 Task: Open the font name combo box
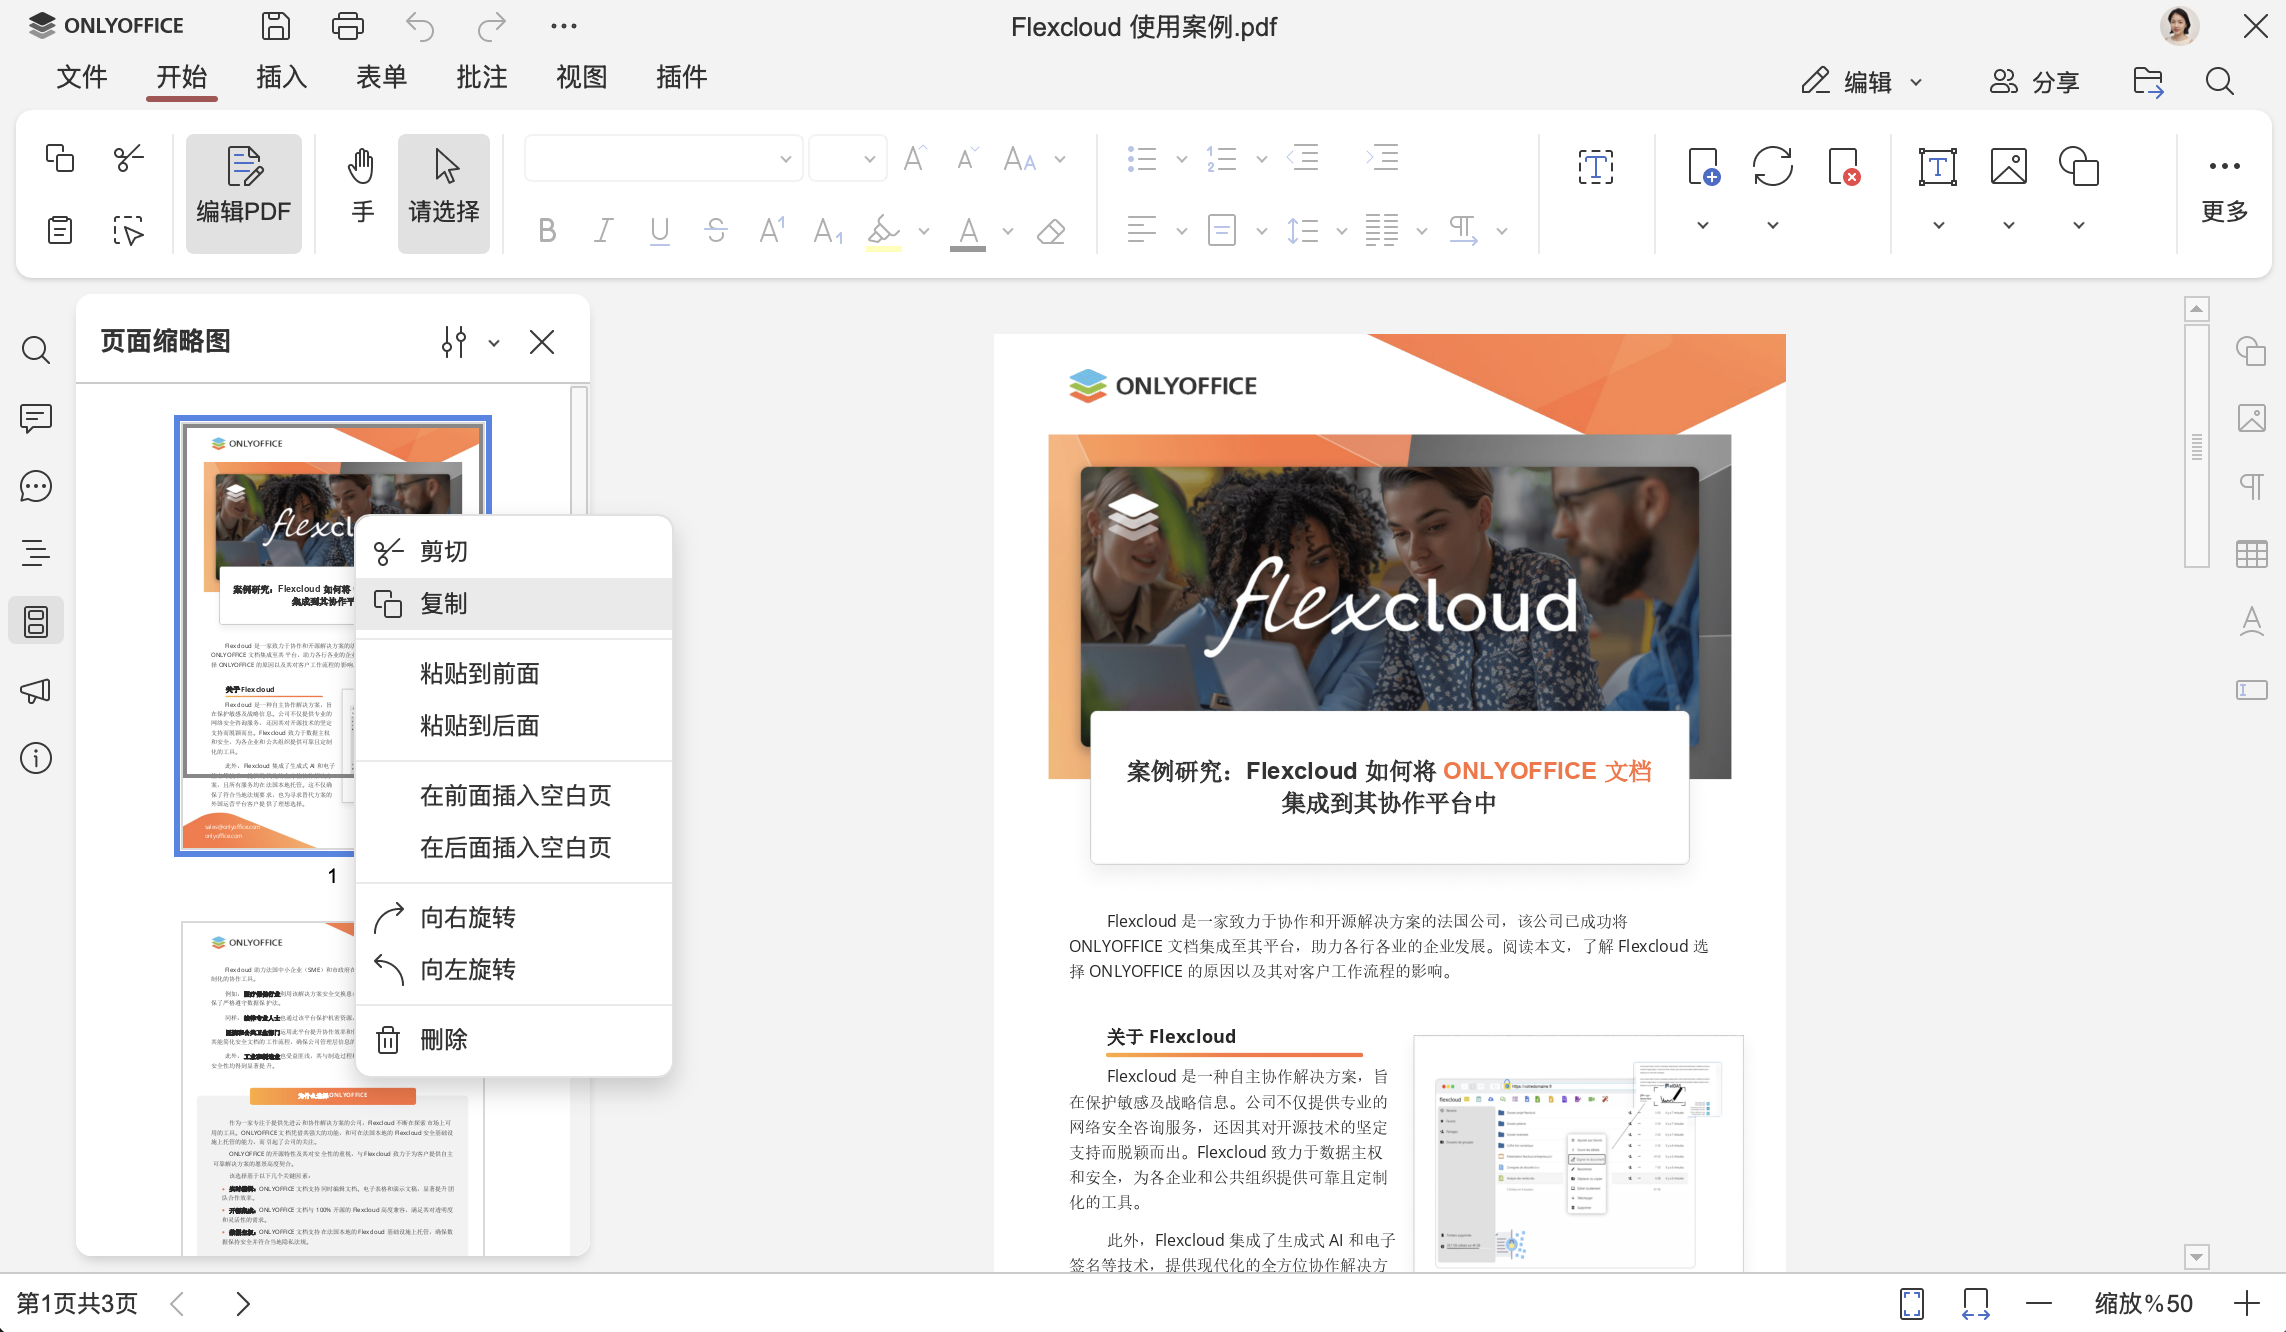tap(664, 159)
